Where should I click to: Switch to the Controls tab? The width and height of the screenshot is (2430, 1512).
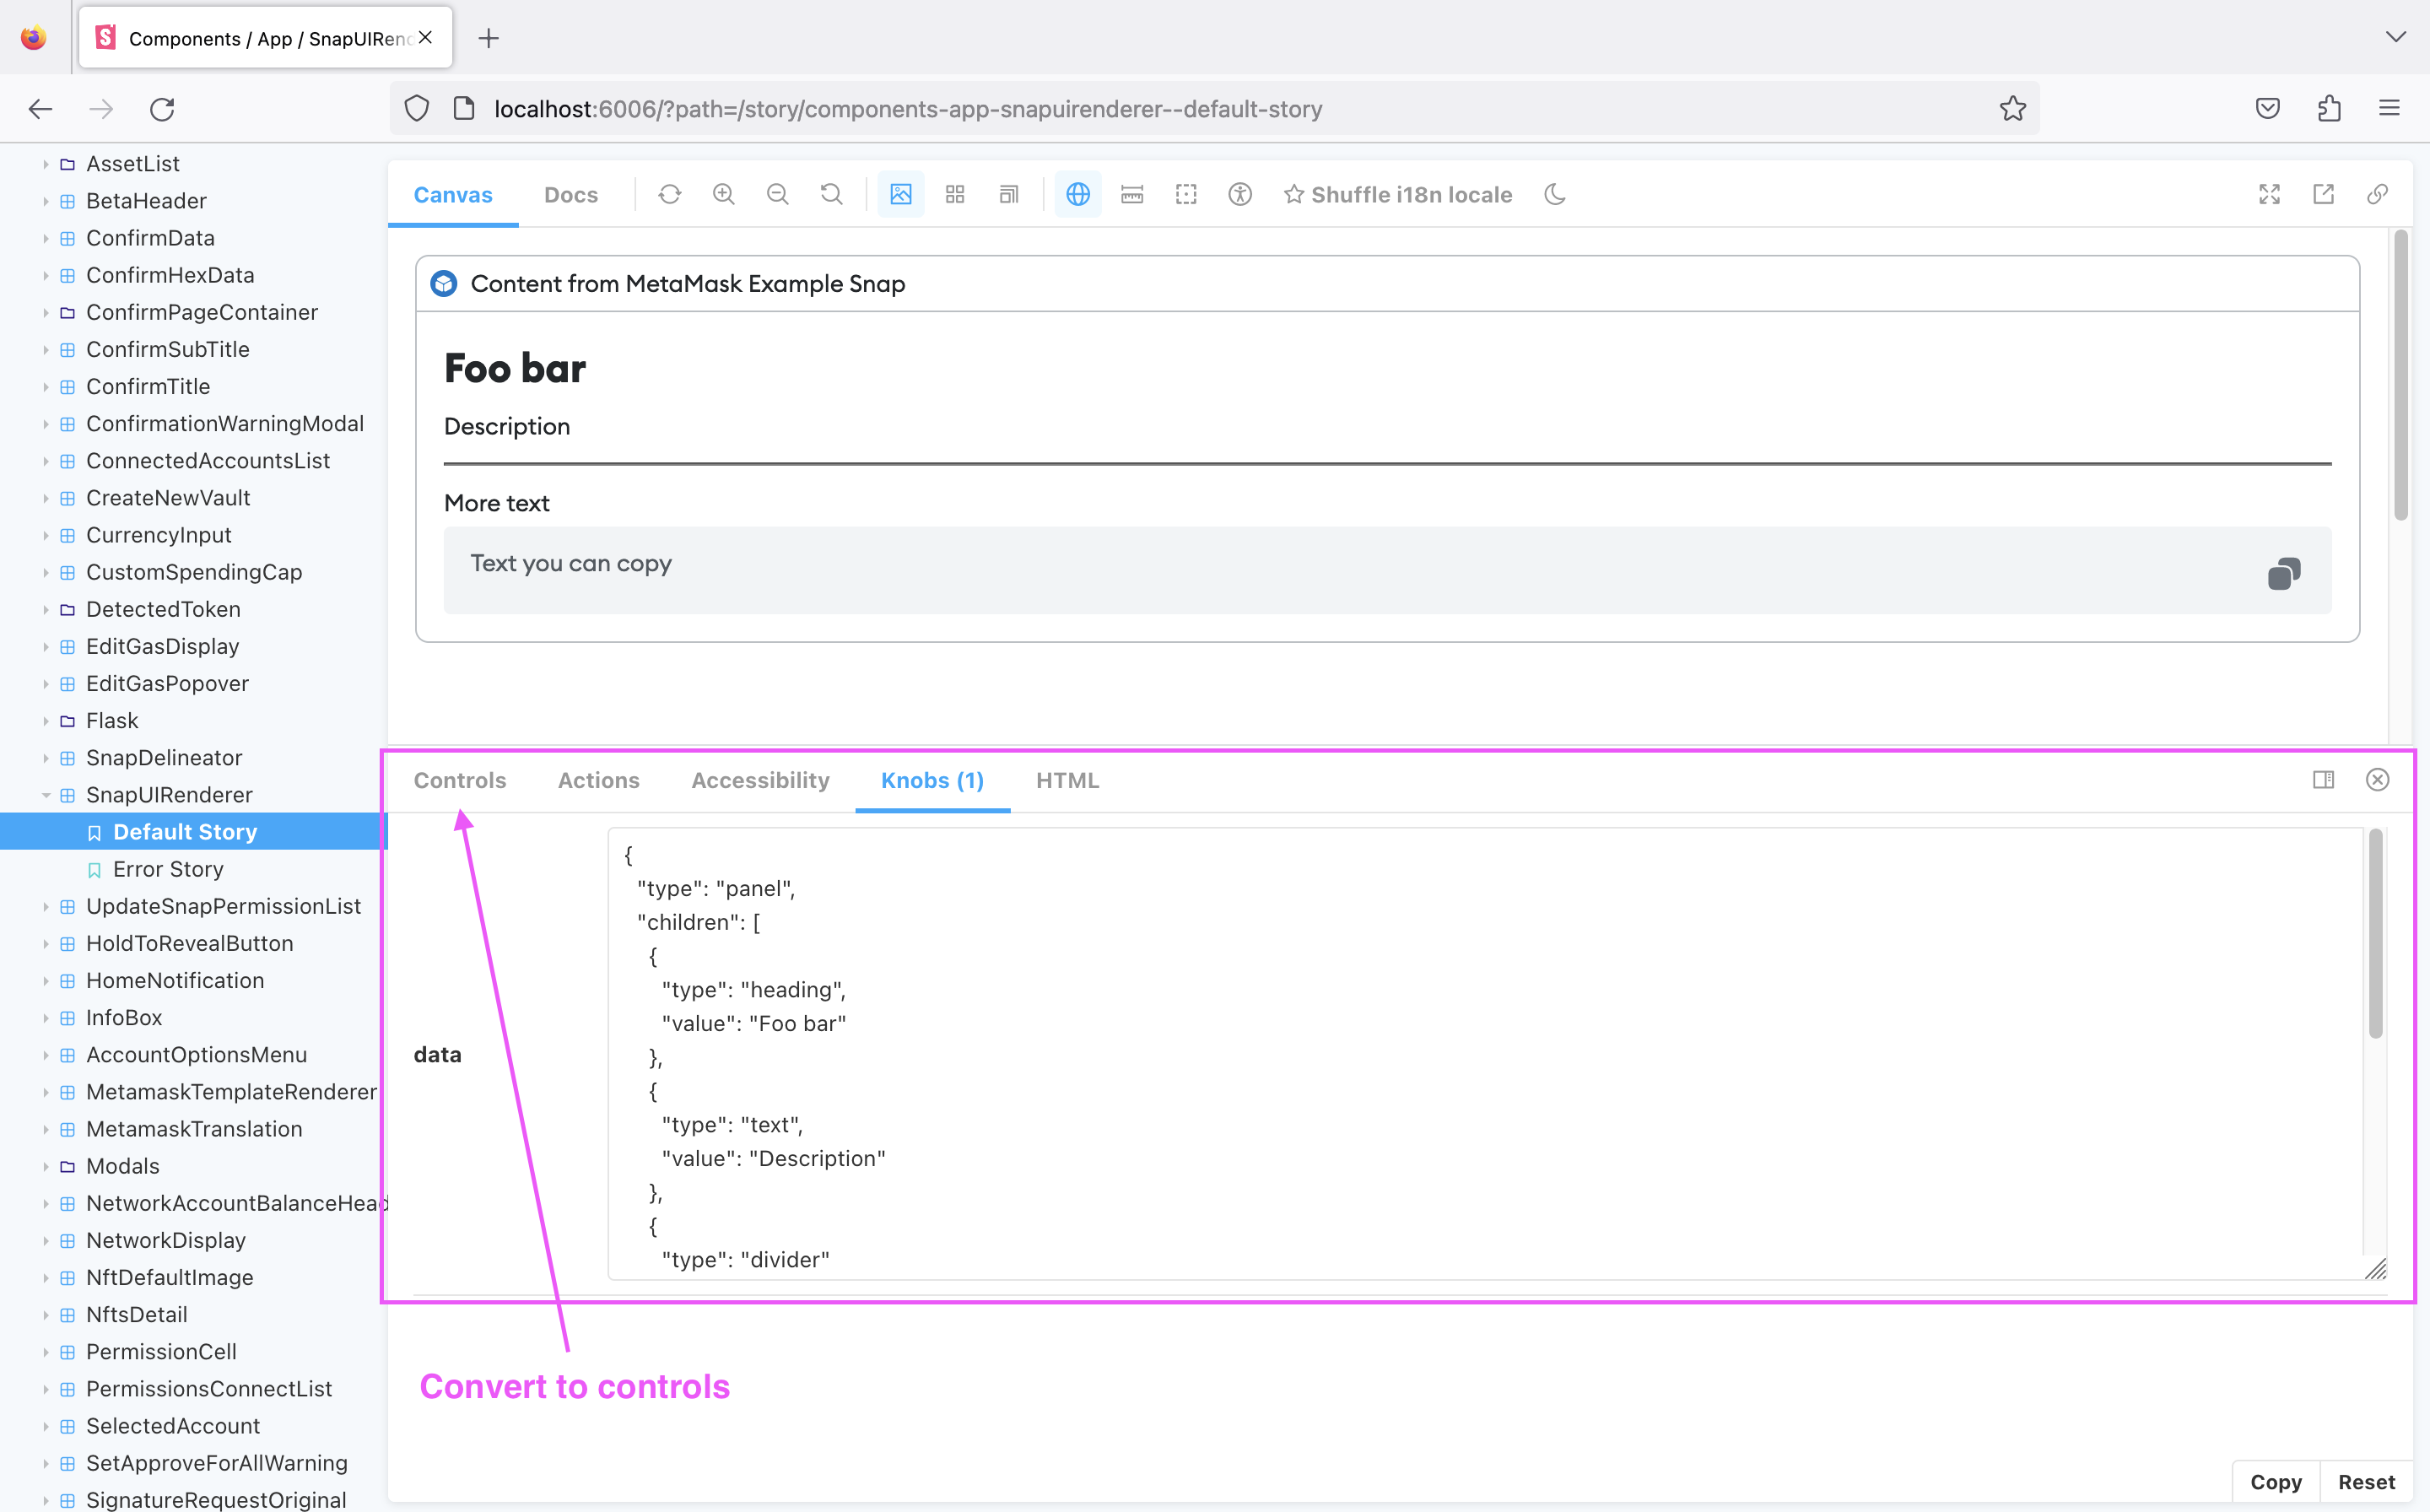click(x=459, y=780)
